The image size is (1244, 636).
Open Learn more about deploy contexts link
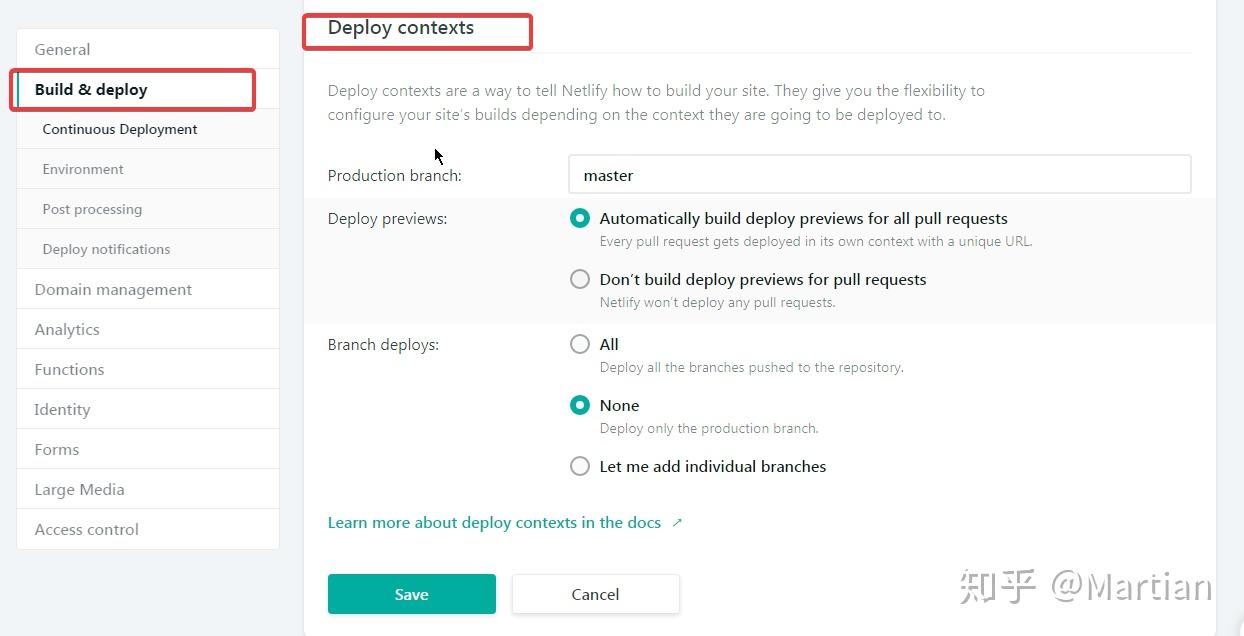click(494, 522)
